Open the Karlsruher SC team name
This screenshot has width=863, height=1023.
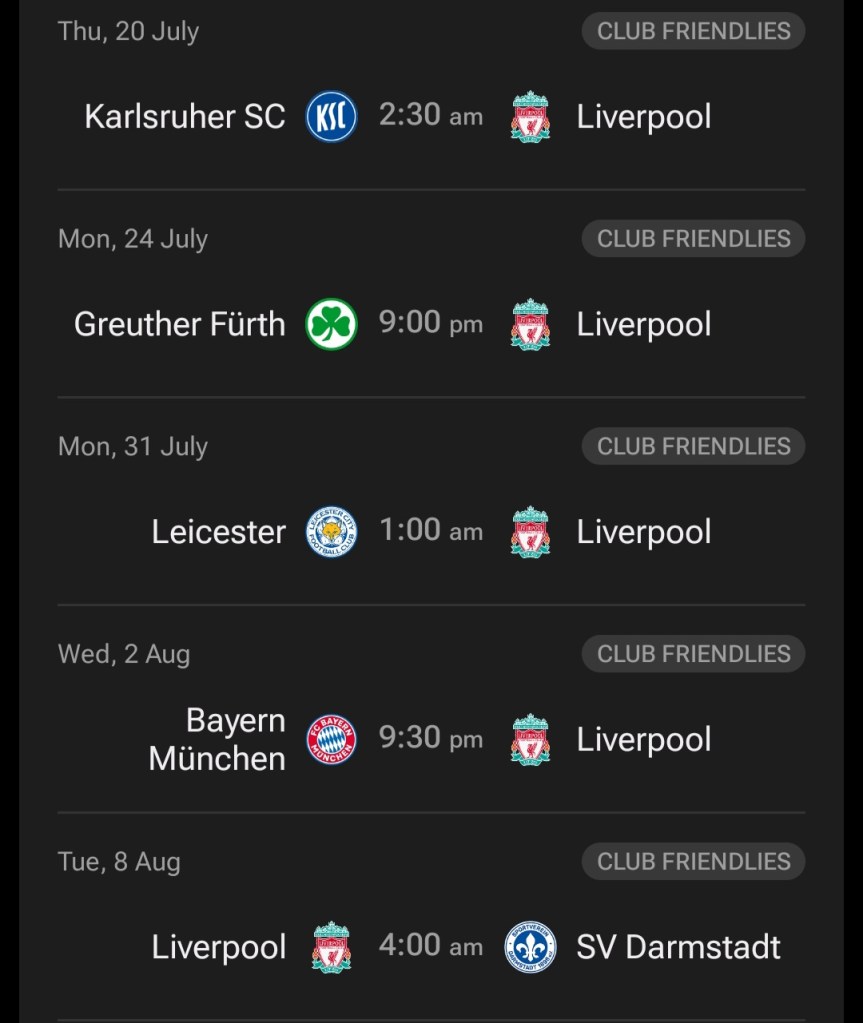(185, 116)
